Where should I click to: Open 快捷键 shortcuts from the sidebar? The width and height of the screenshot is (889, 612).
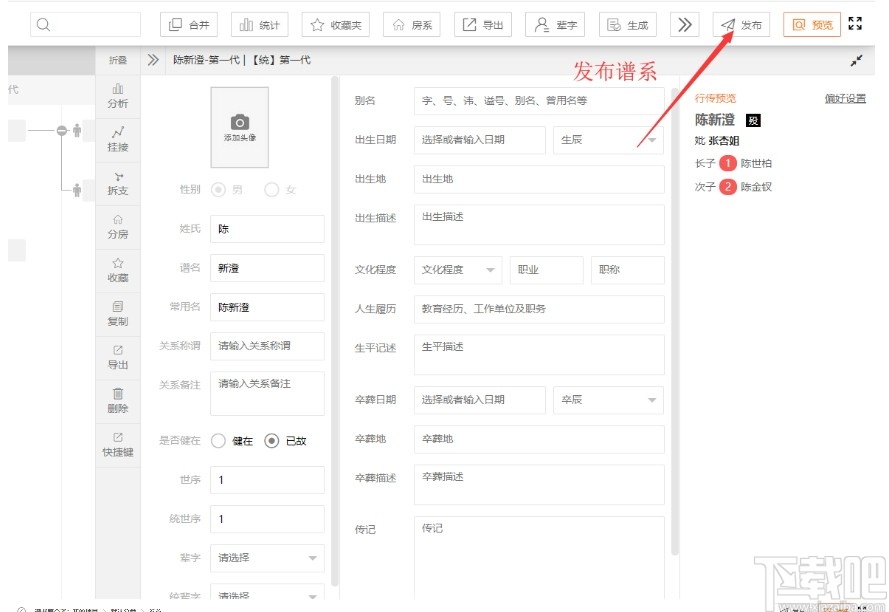coord(117,446)
